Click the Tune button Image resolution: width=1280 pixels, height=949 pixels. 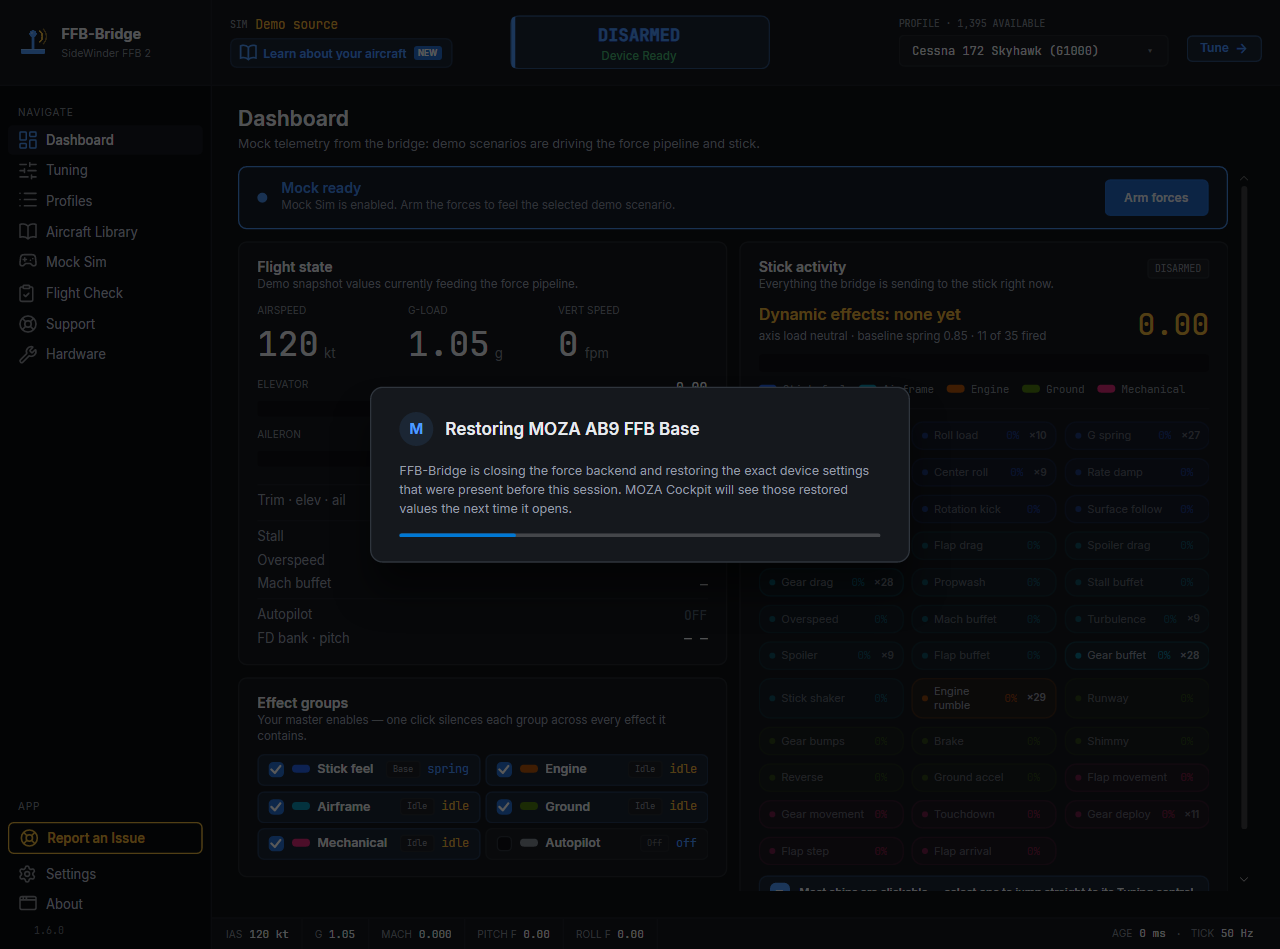pyautogui.click(x=1224, y=48)
